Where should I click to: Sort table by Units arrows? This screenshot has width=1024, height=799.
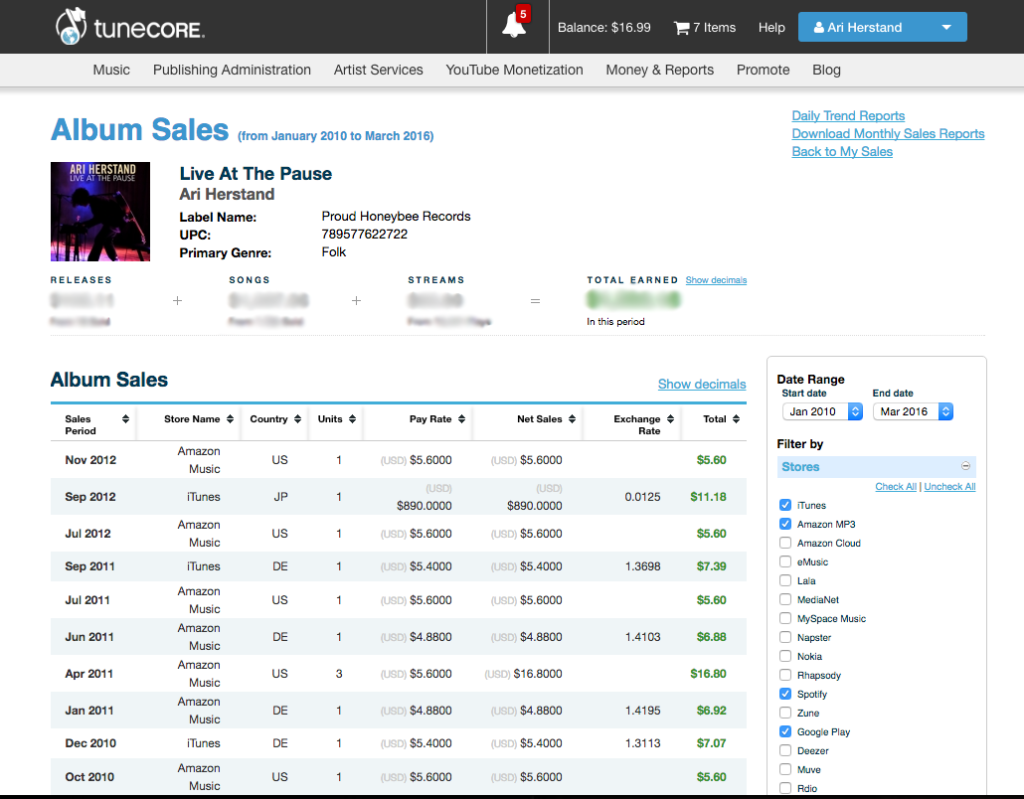point(352,419)
